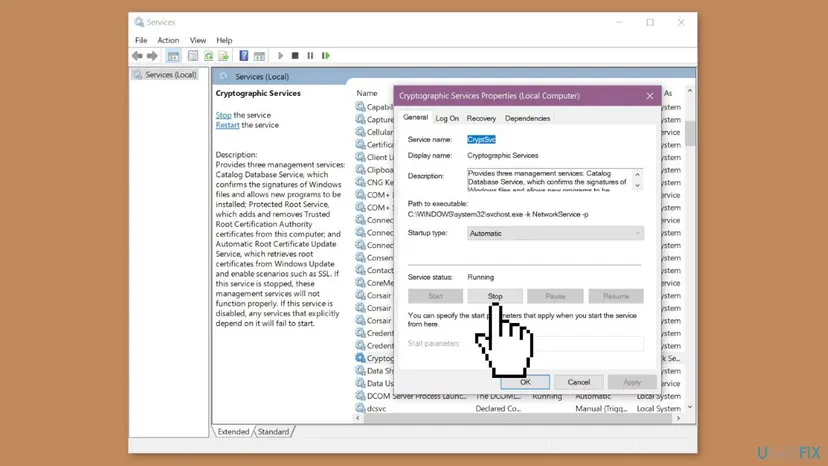This screenshot has width=828, height=466.
Task: Click description box up scroll arrow
Action: [x=637, y=174]
